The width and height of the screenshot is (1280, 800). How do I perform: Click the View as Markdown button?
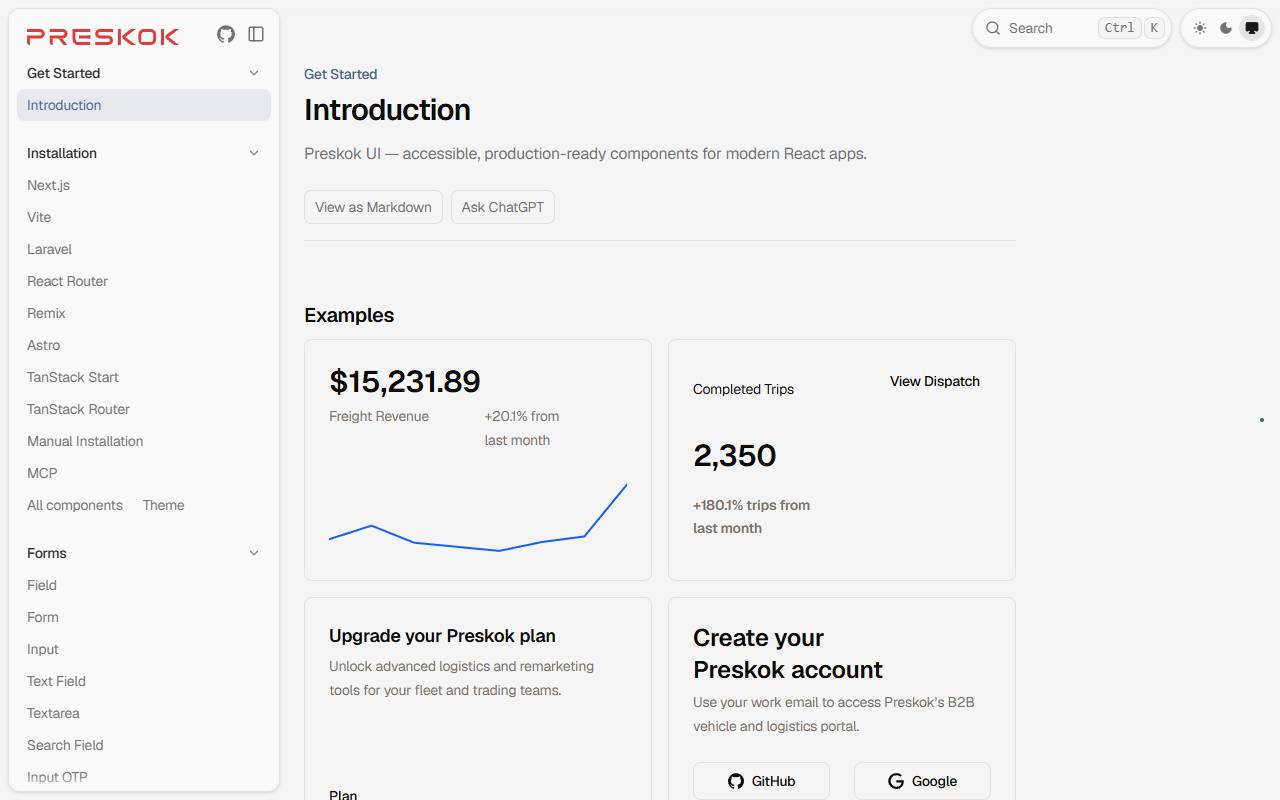[373, 207]
